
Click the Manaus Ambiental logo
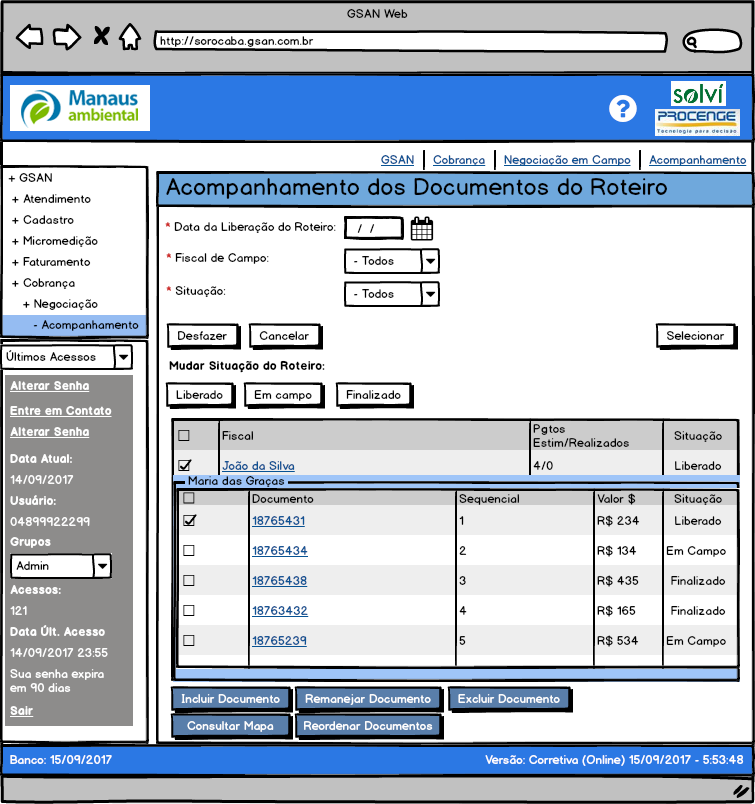[x=80, y=108]
